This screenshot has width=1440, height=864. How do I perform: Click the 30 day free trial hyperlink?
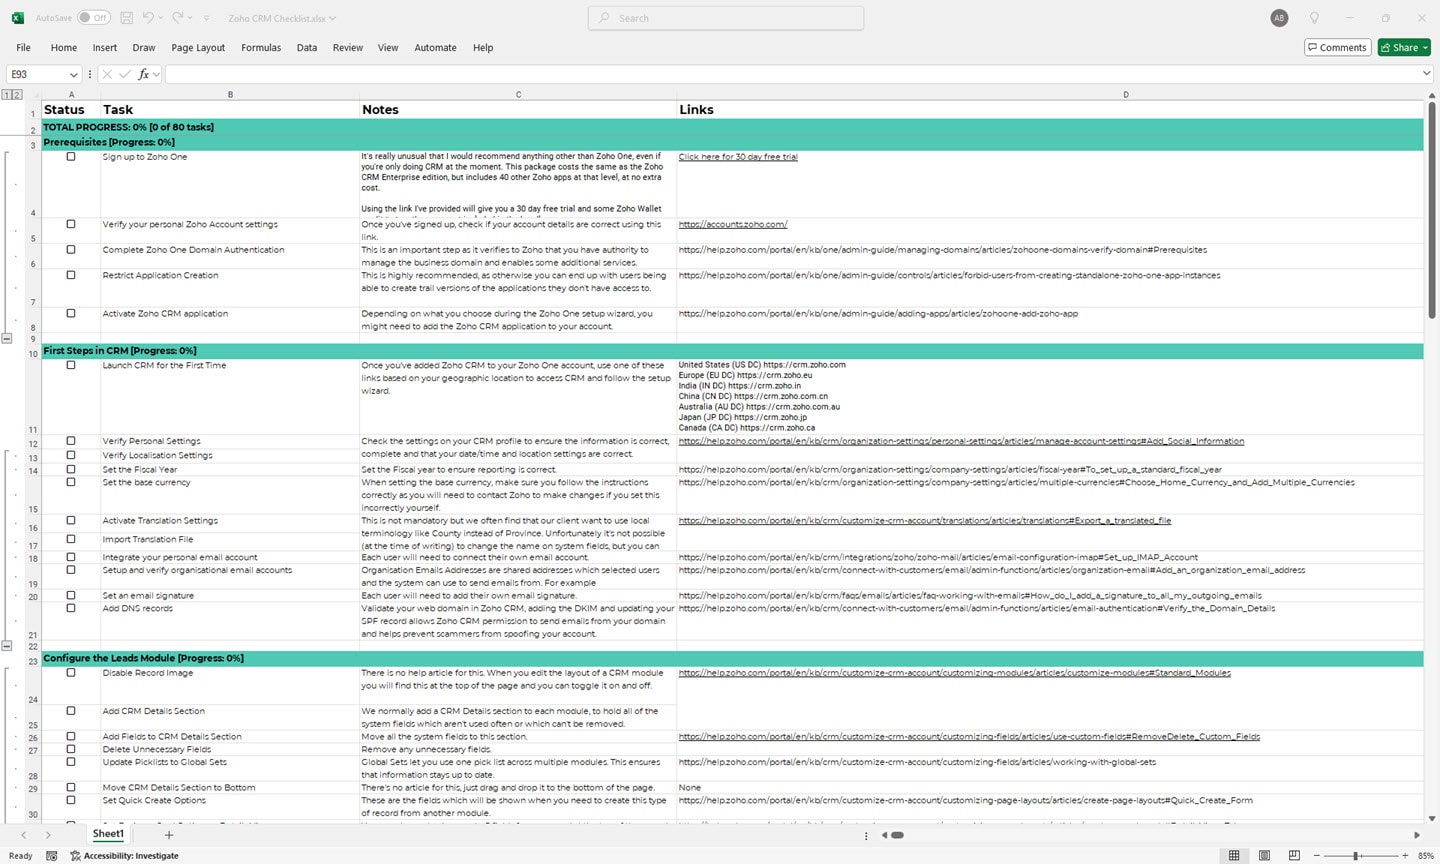[x=738, y=157]
